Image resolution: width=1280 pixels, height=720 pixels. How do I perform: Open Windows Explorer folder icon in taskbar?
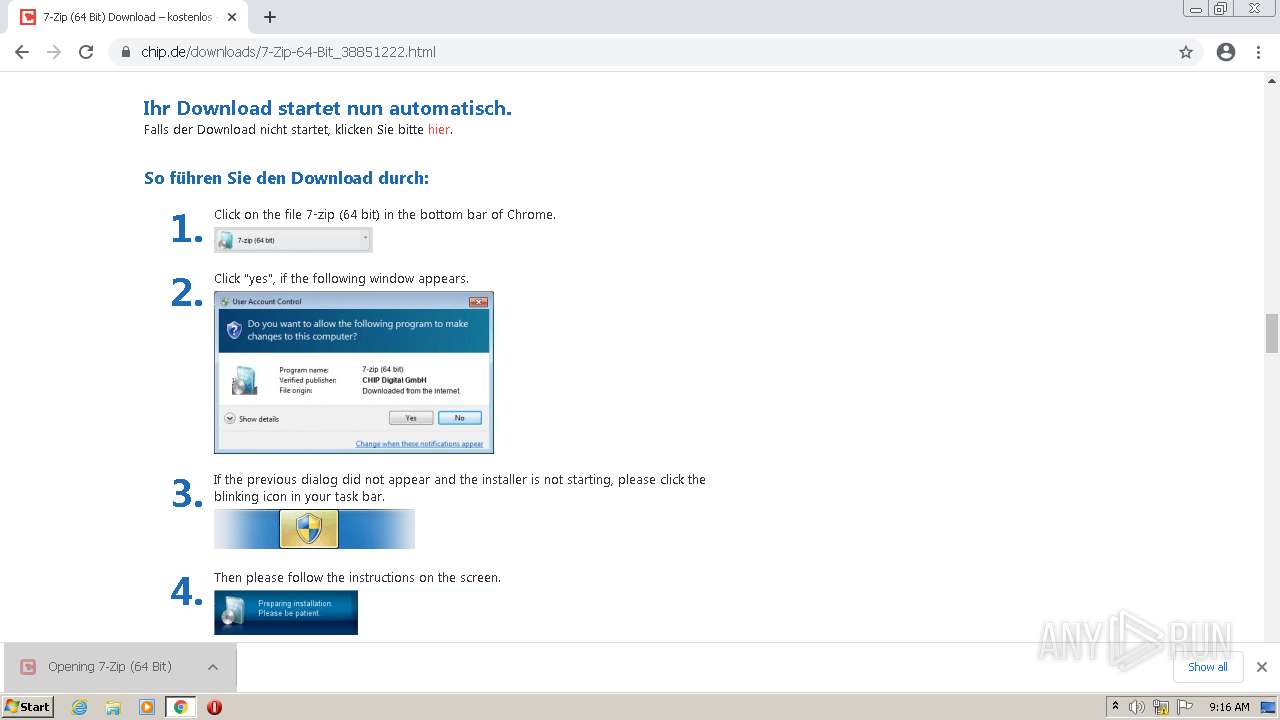[x=113, y=707]
